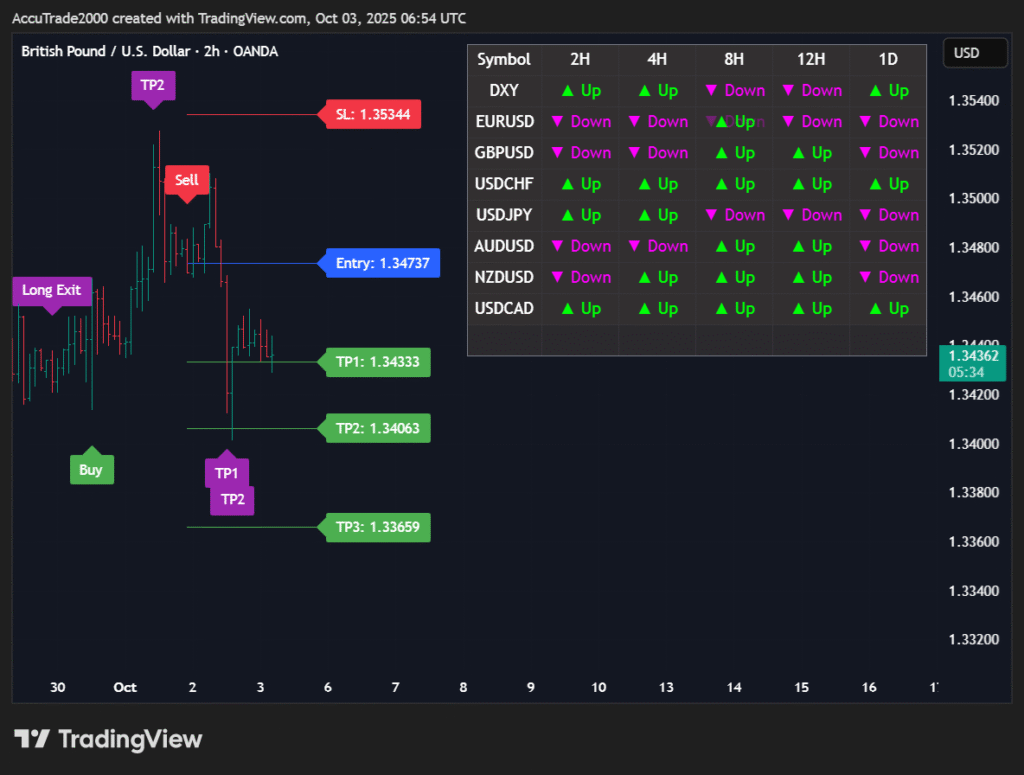
Task: Click the green up arrow in DXY 2H cell
Action: click(567, 91)
